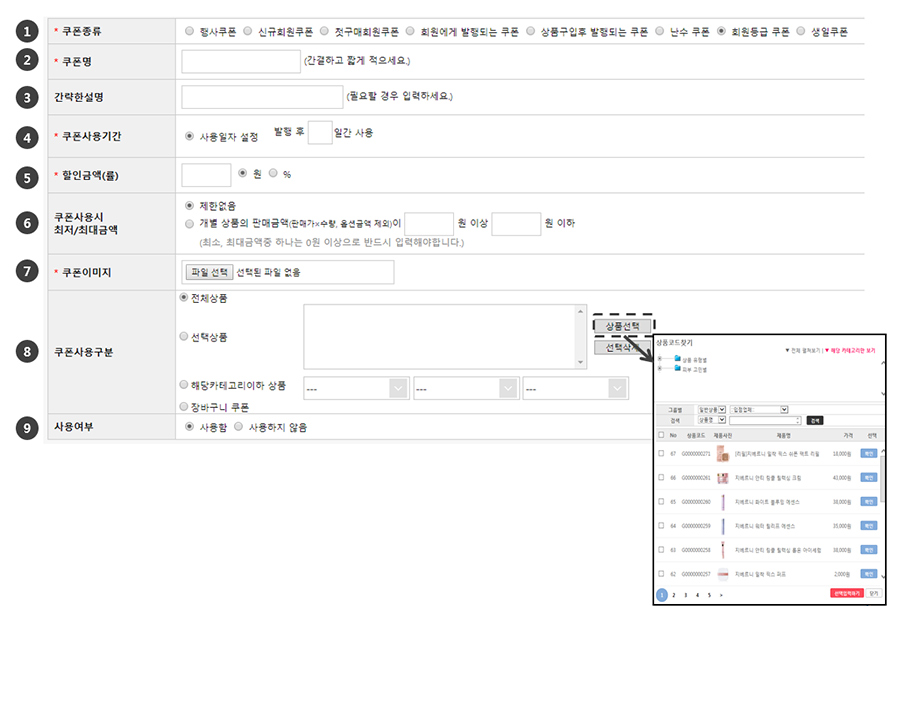Click the 상품 유형별 folder icon
The height and width of the screenshot is (705, 900).
coord(677,359)
